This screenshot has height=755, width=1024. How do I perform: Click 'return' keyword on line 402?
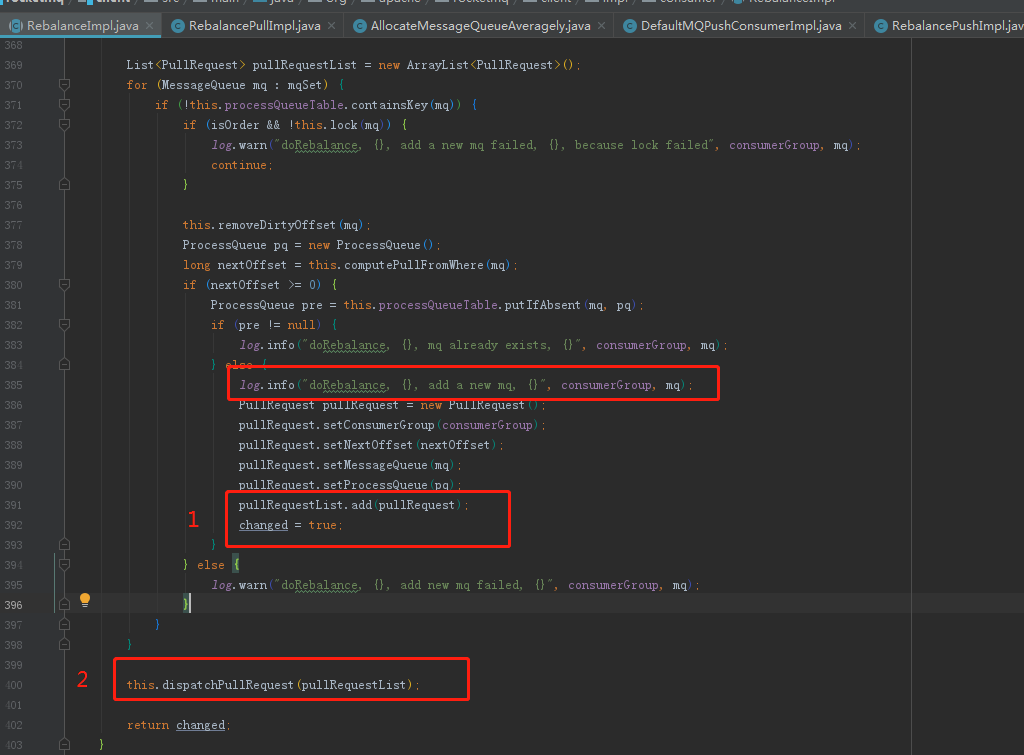pos(148,724)
